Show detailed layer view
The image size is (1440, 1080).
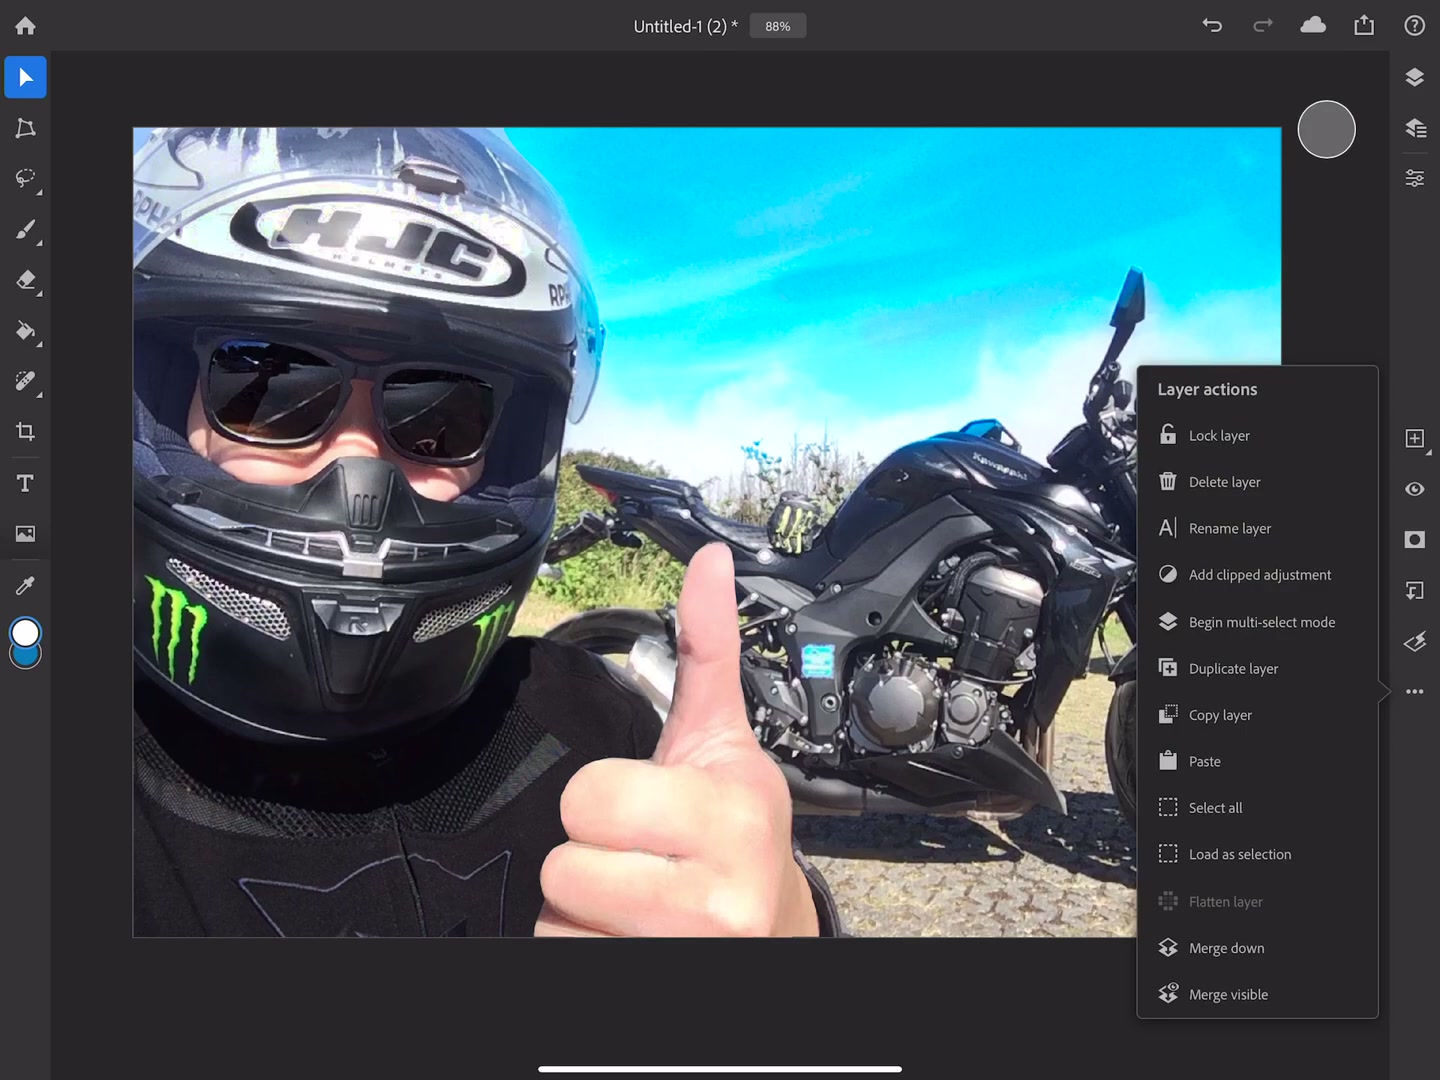click(1414, 128)
